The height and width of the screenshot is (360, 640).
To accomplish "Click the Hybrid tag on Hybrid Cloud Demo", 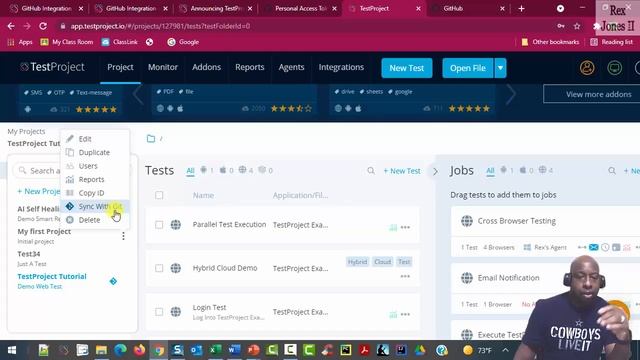I will click(x=357, y=262).
